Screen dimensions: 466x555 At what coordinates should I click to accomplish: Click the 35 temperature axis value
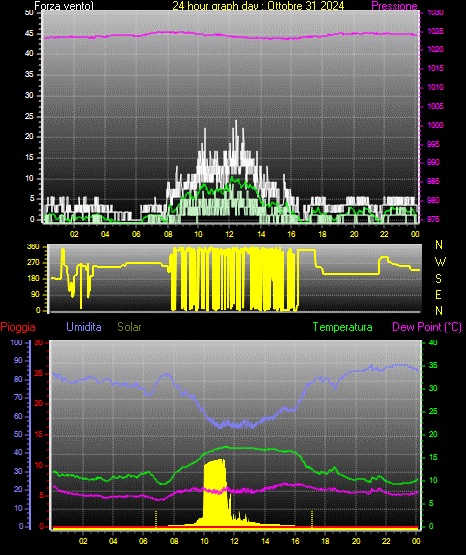click(433, 365)
